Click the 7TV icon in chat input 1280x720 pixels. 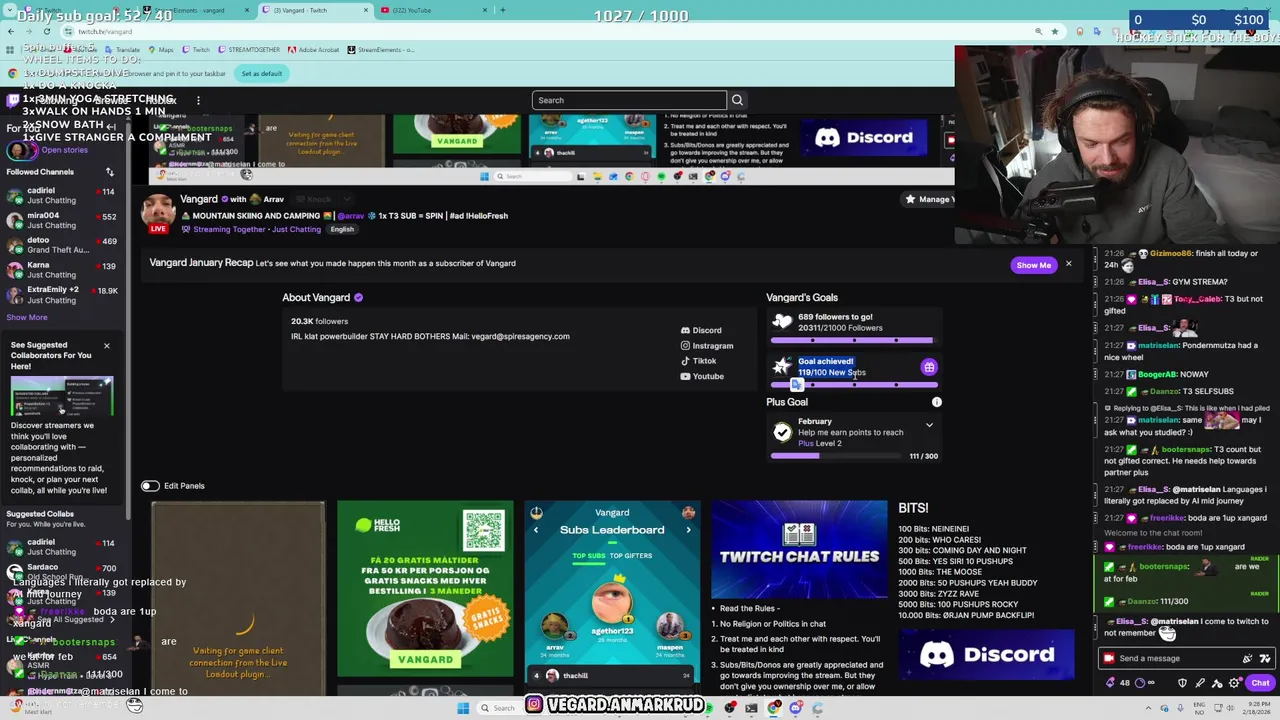tap(1264, 658)
